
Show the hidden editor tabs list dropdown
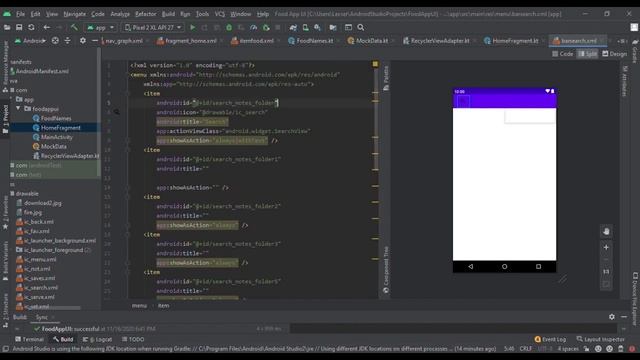coord(621,41)
